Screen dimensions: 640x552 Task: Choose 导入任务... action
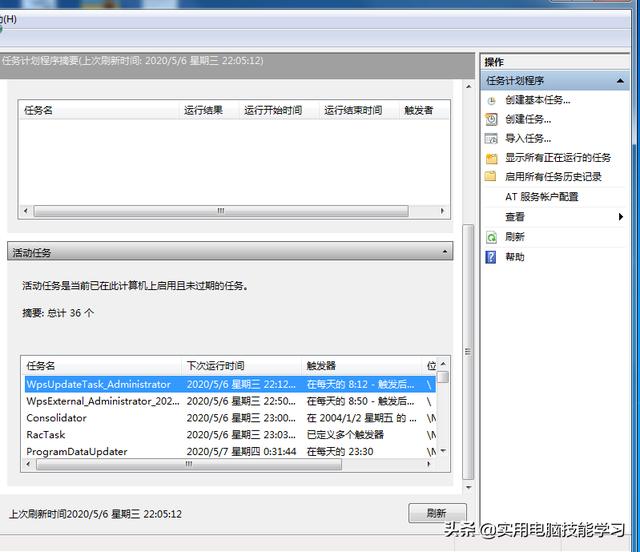(x=528, y=138)
